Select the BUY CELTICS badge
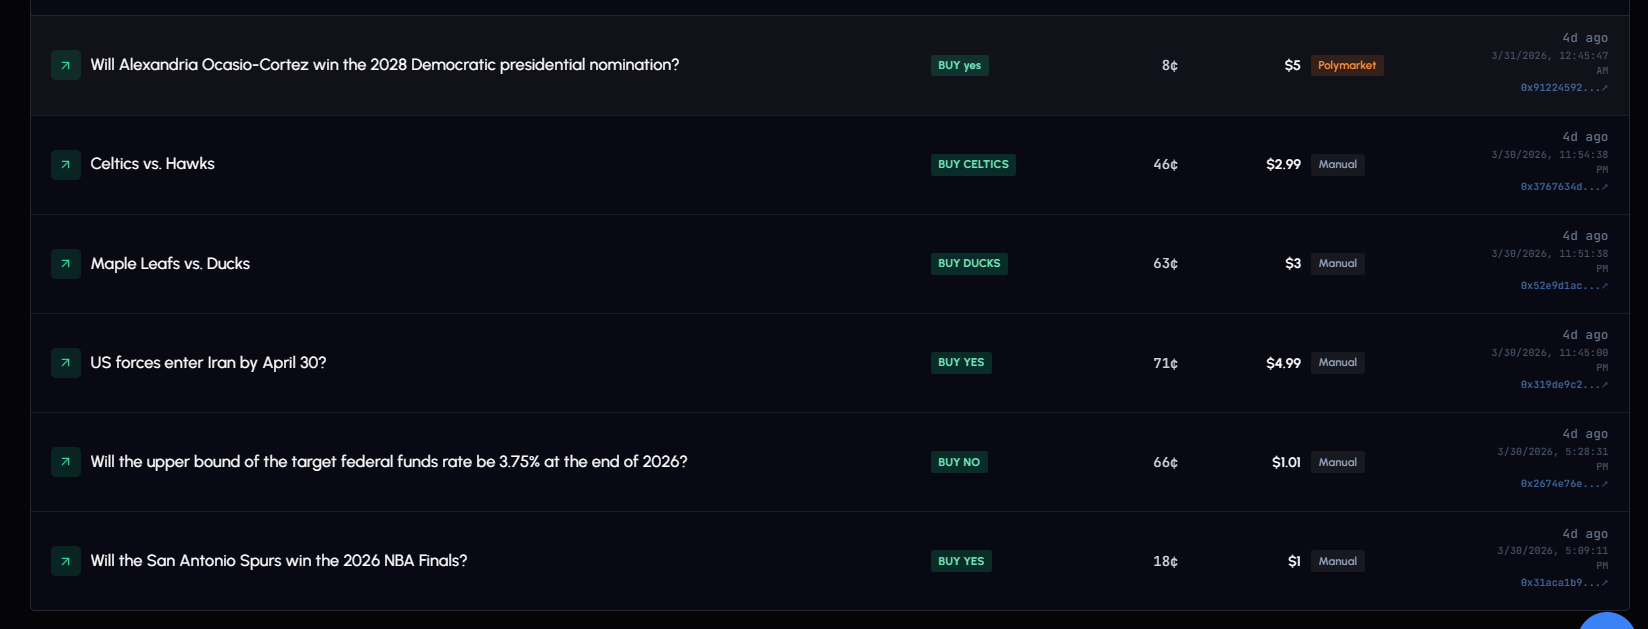 point(972,164)
